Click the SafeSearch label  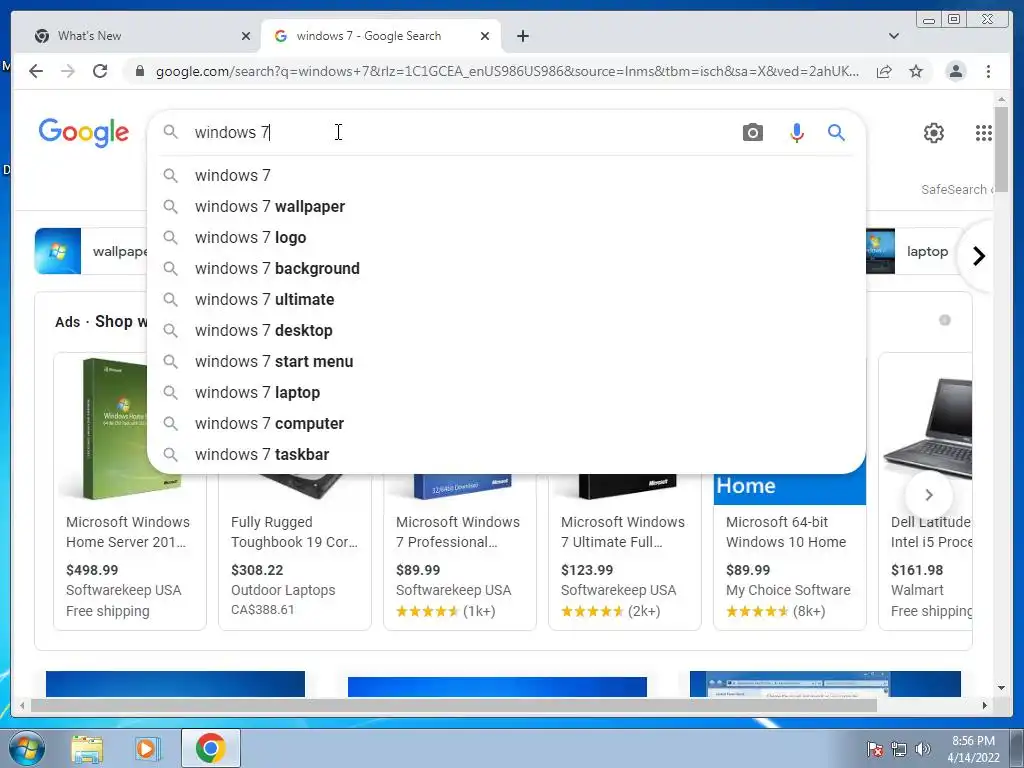point(956,189)
